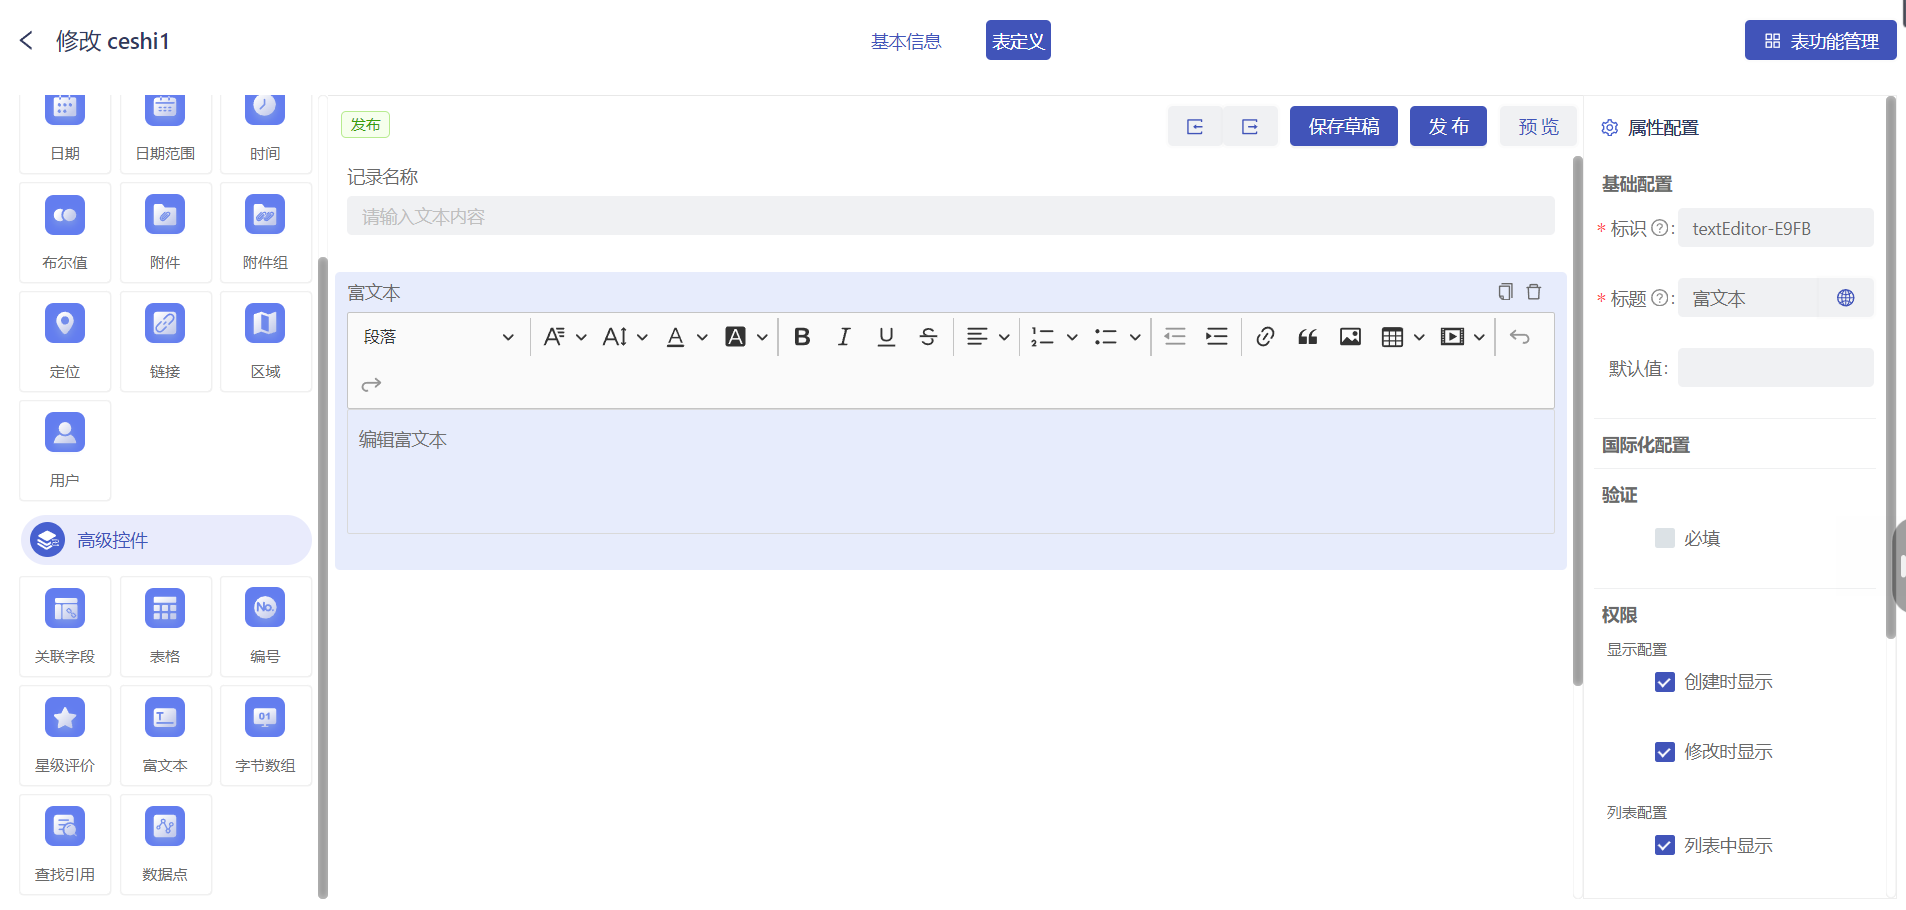Viewport: 1906px width, 910px height.
Task: Undo the last edit in rich text toolbar
Action: pyautogui.click(x=1520, y=337)
